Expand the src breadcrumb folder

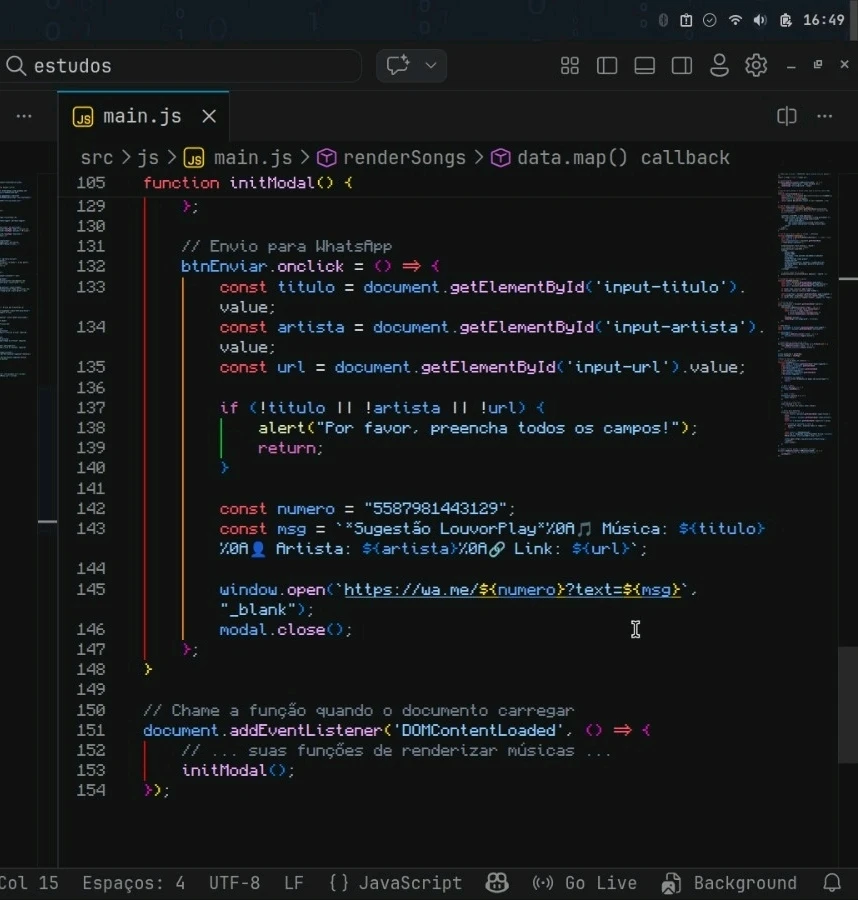click(x=96, y=158)
